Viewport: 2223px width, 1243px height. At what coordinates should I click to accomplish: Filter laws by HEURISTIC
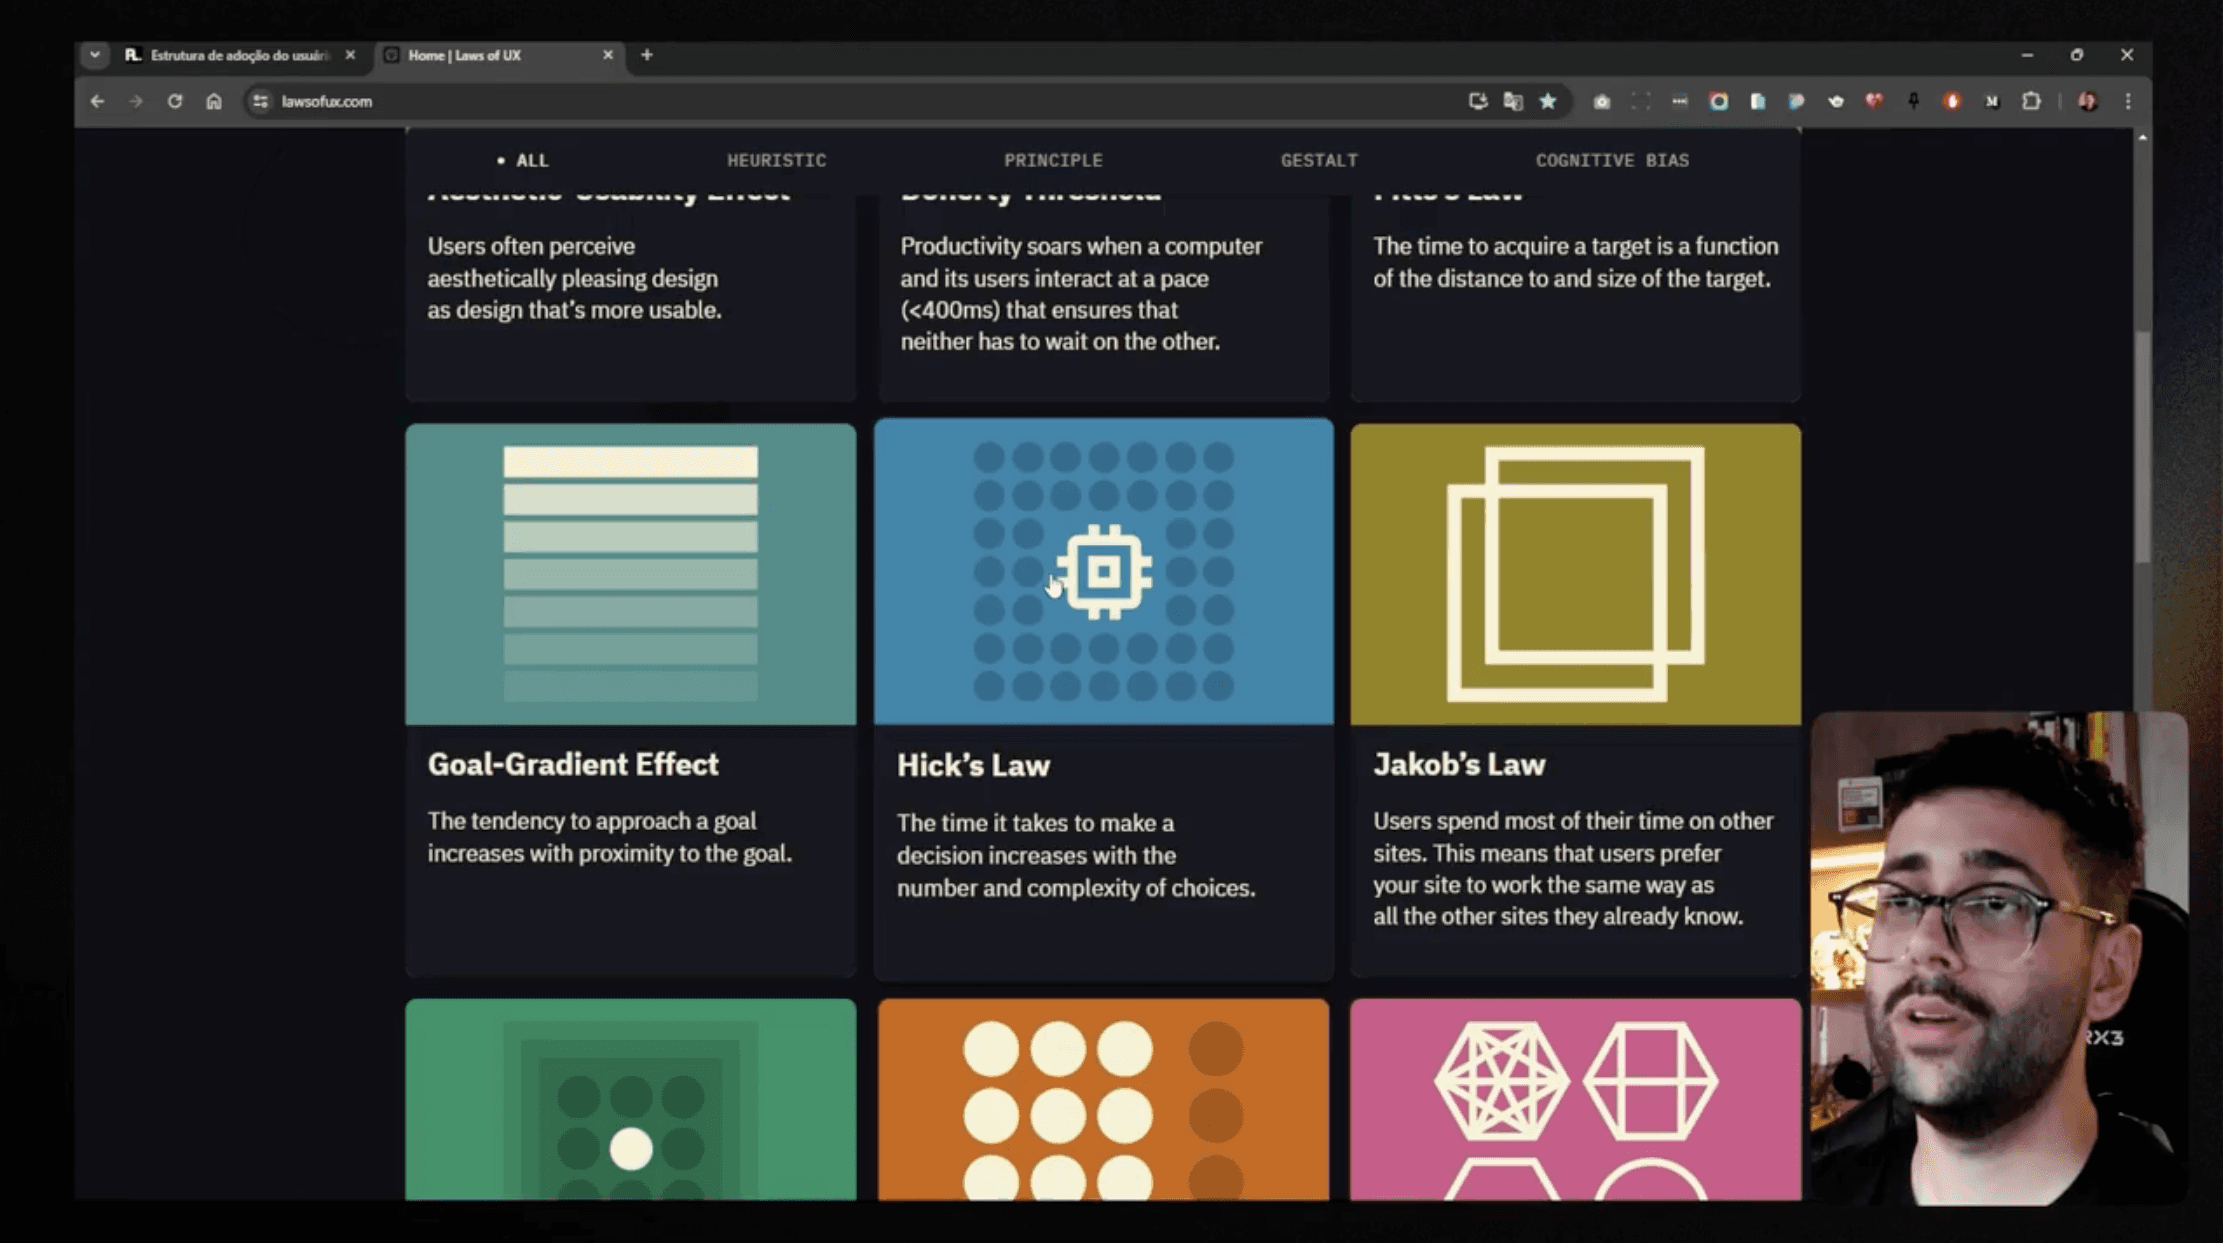tap(776, 160)
